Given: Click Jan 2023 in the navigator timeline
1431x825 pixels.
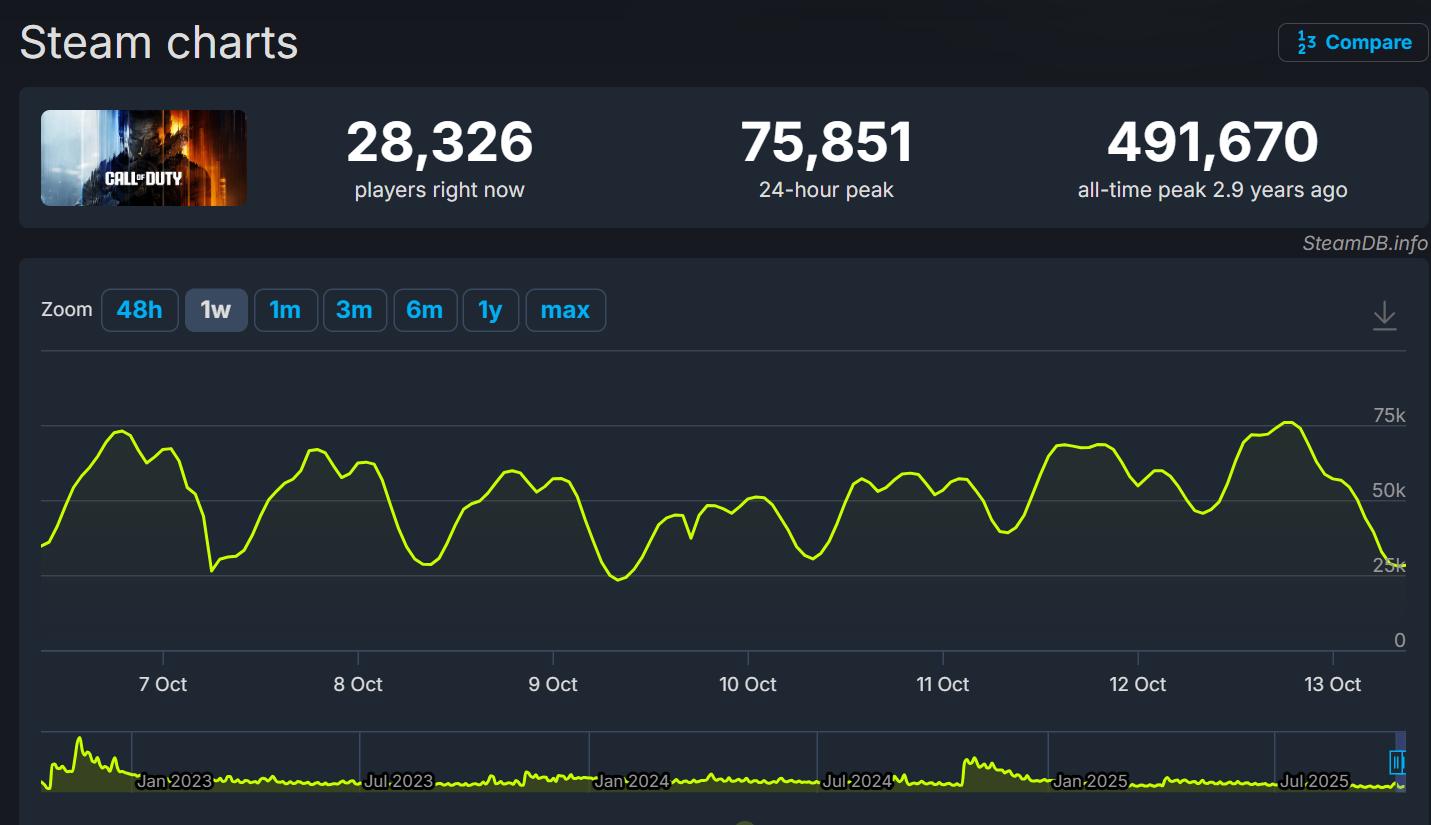Looking at the screenshot, I should click(x=174, y=781).
